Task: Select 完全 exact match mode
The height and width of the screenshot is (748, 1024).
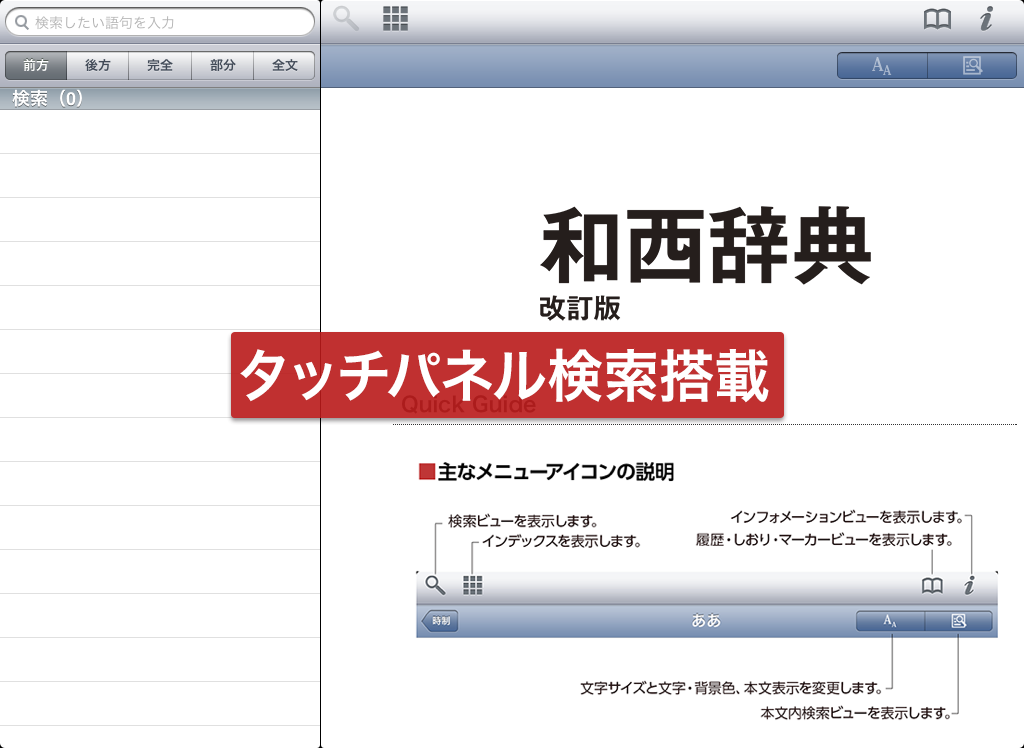Action: click(x=160, y=65)
